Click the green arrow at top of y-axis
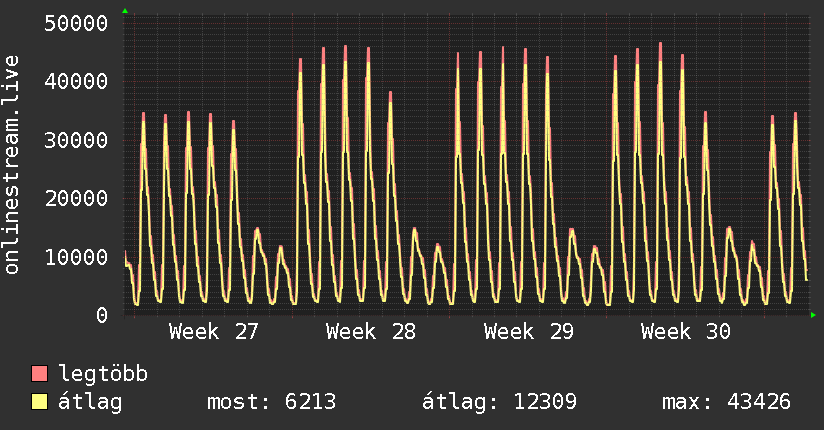This screenshot has width=824, height=430. click(x=125, y=11)
